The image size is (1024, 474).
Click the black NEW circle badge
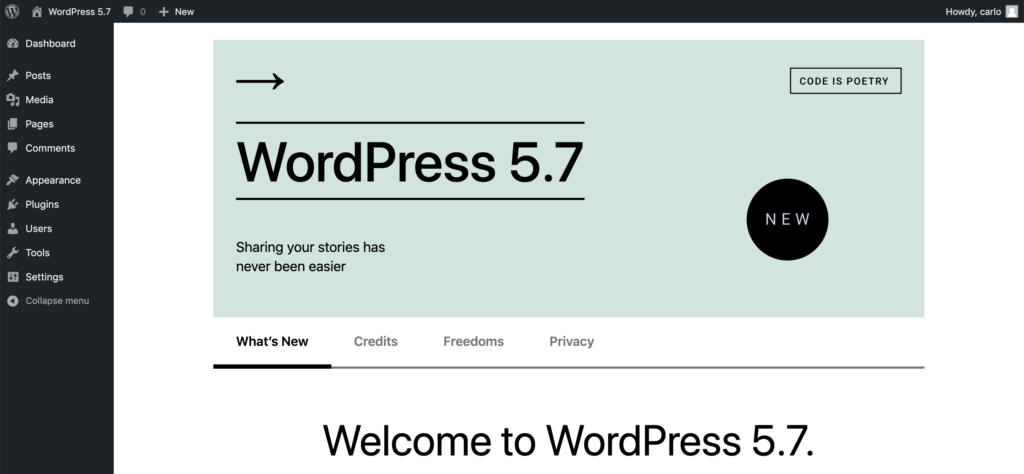[787, 219]
